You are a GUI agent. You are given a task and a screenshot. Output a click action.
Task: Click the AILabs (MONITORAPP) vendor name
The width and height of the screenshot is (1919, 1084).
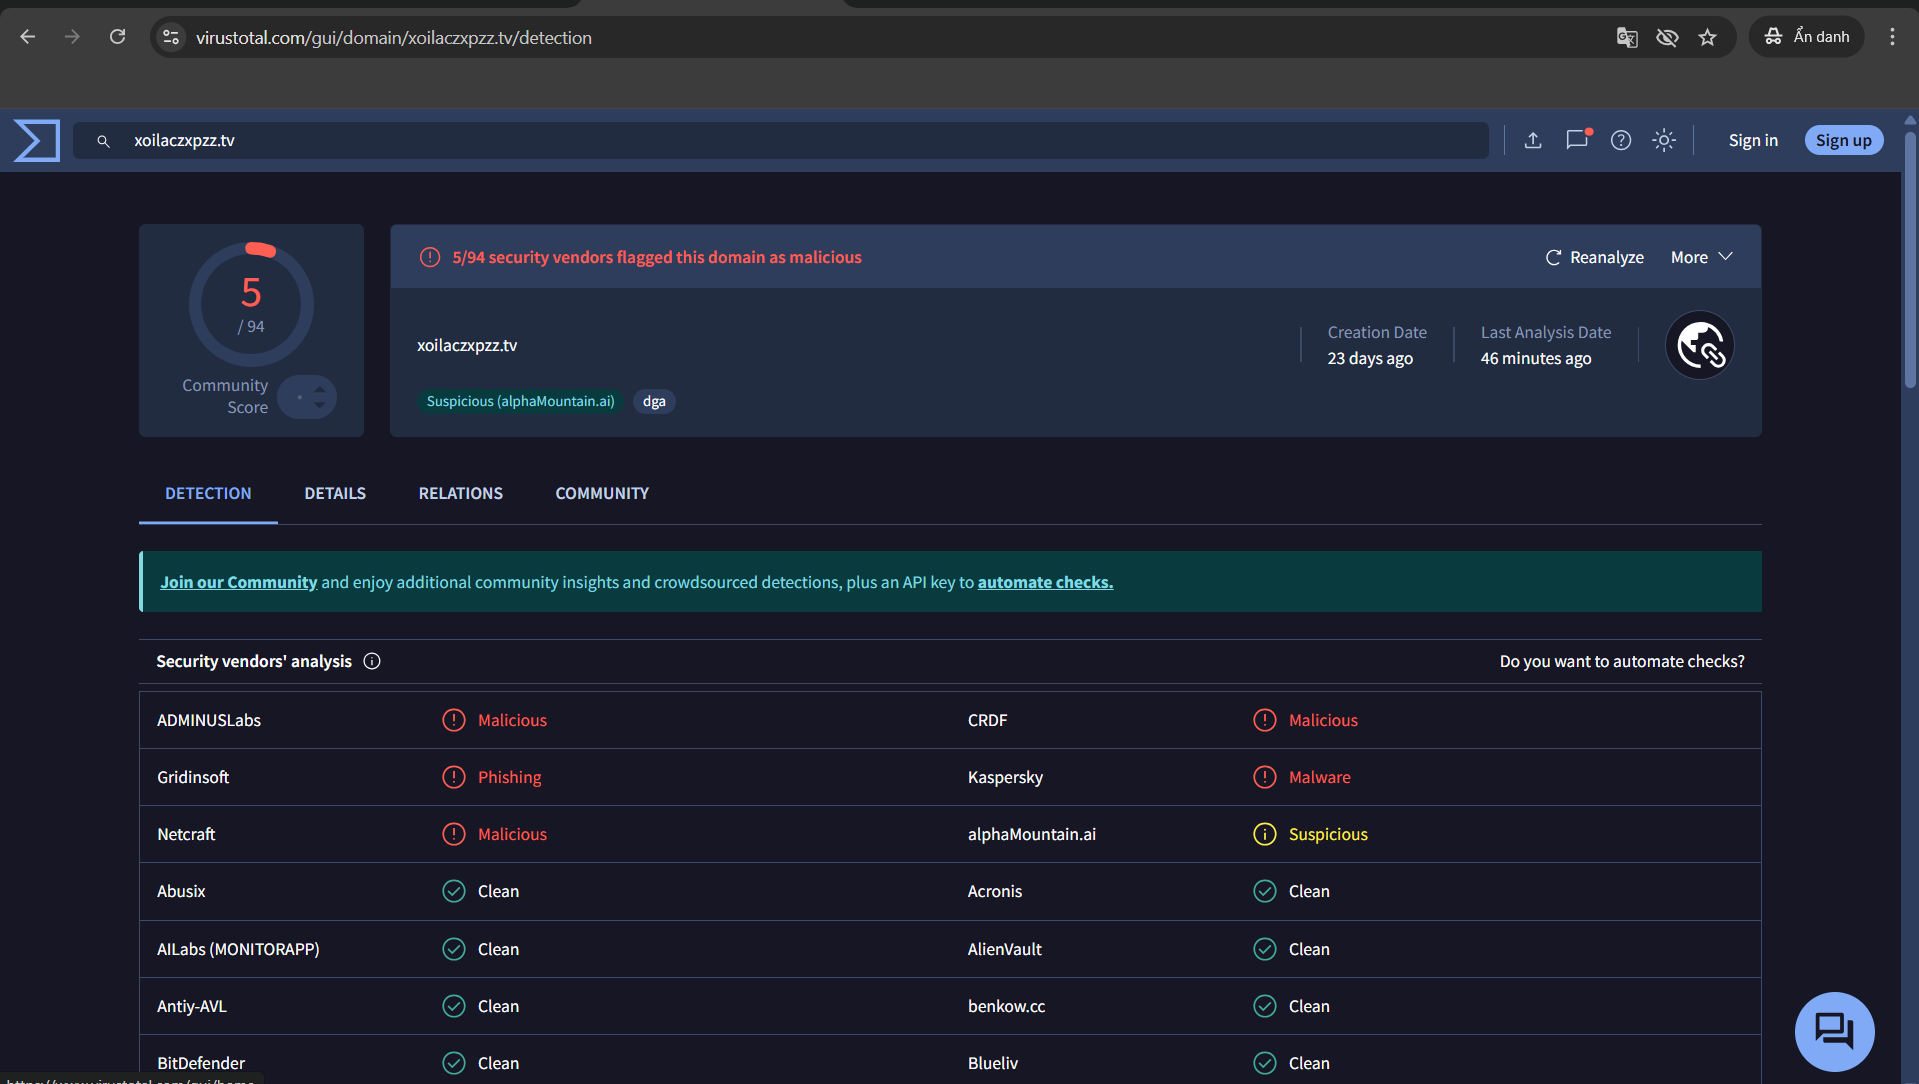(238, 949)
